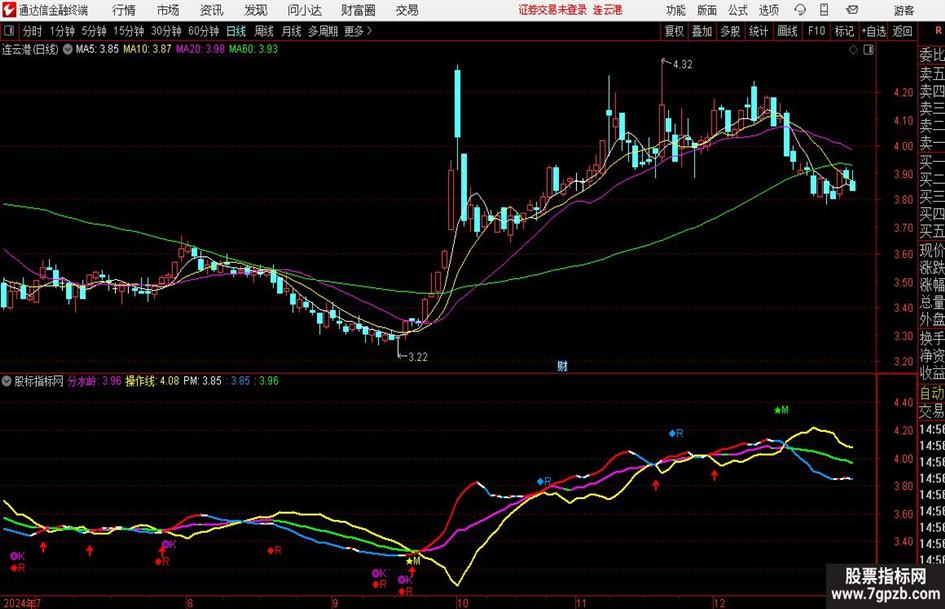Open the 发现 menu
This screenshot has width=945, height=609.
tap(256, 10)
